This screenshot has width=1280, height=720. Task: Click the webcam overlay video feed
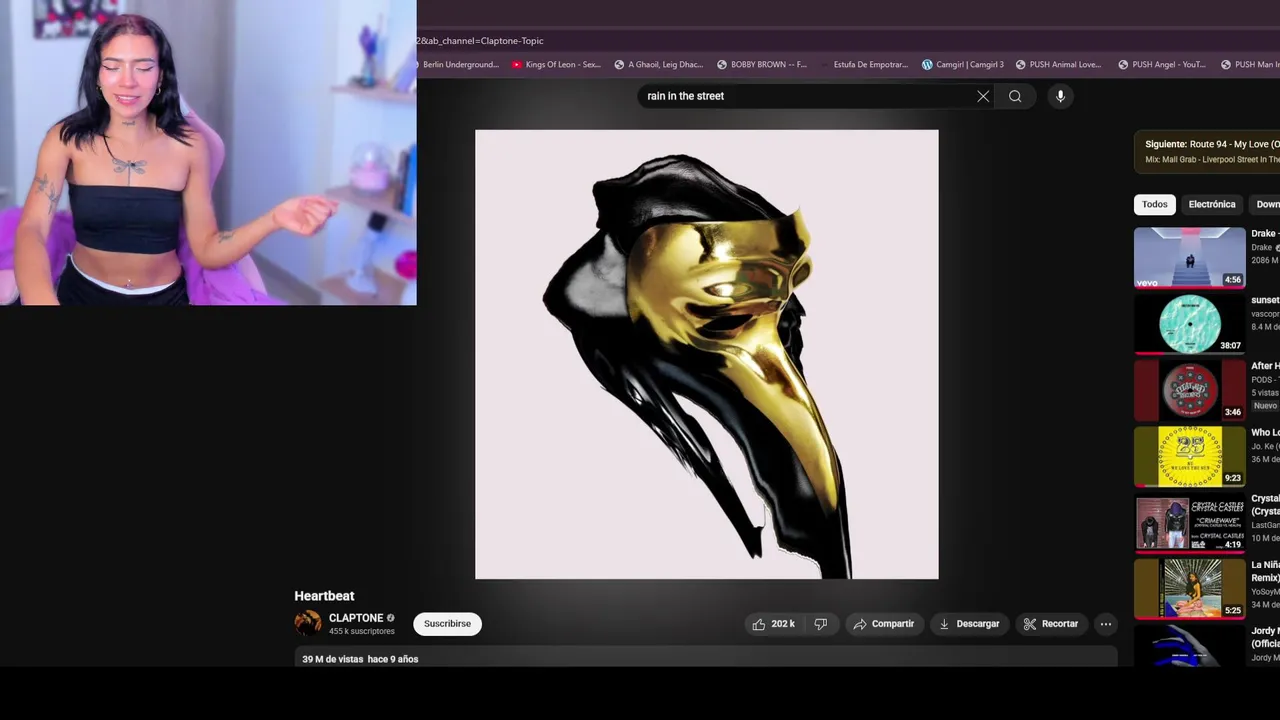[208, 152]
